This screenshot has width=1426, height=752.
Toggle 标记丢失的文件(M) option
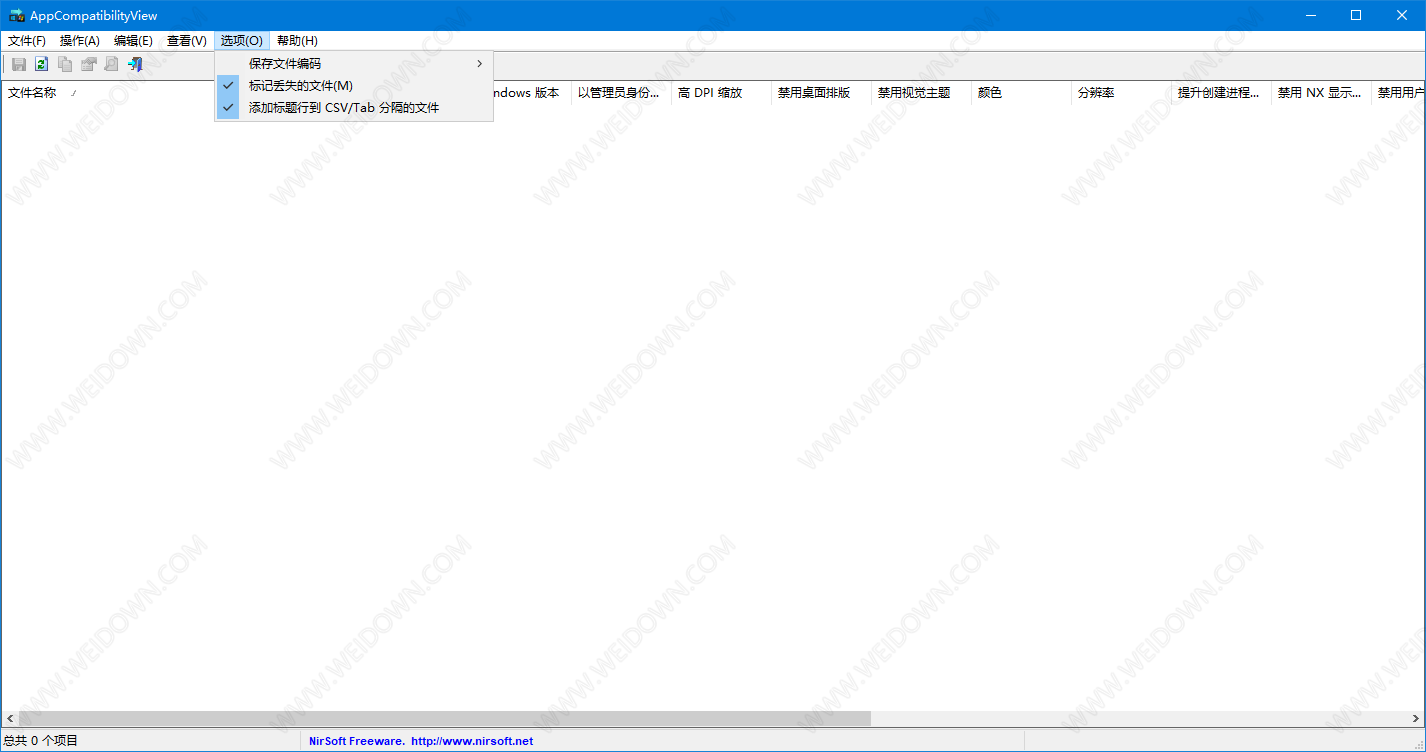(354, 86)
